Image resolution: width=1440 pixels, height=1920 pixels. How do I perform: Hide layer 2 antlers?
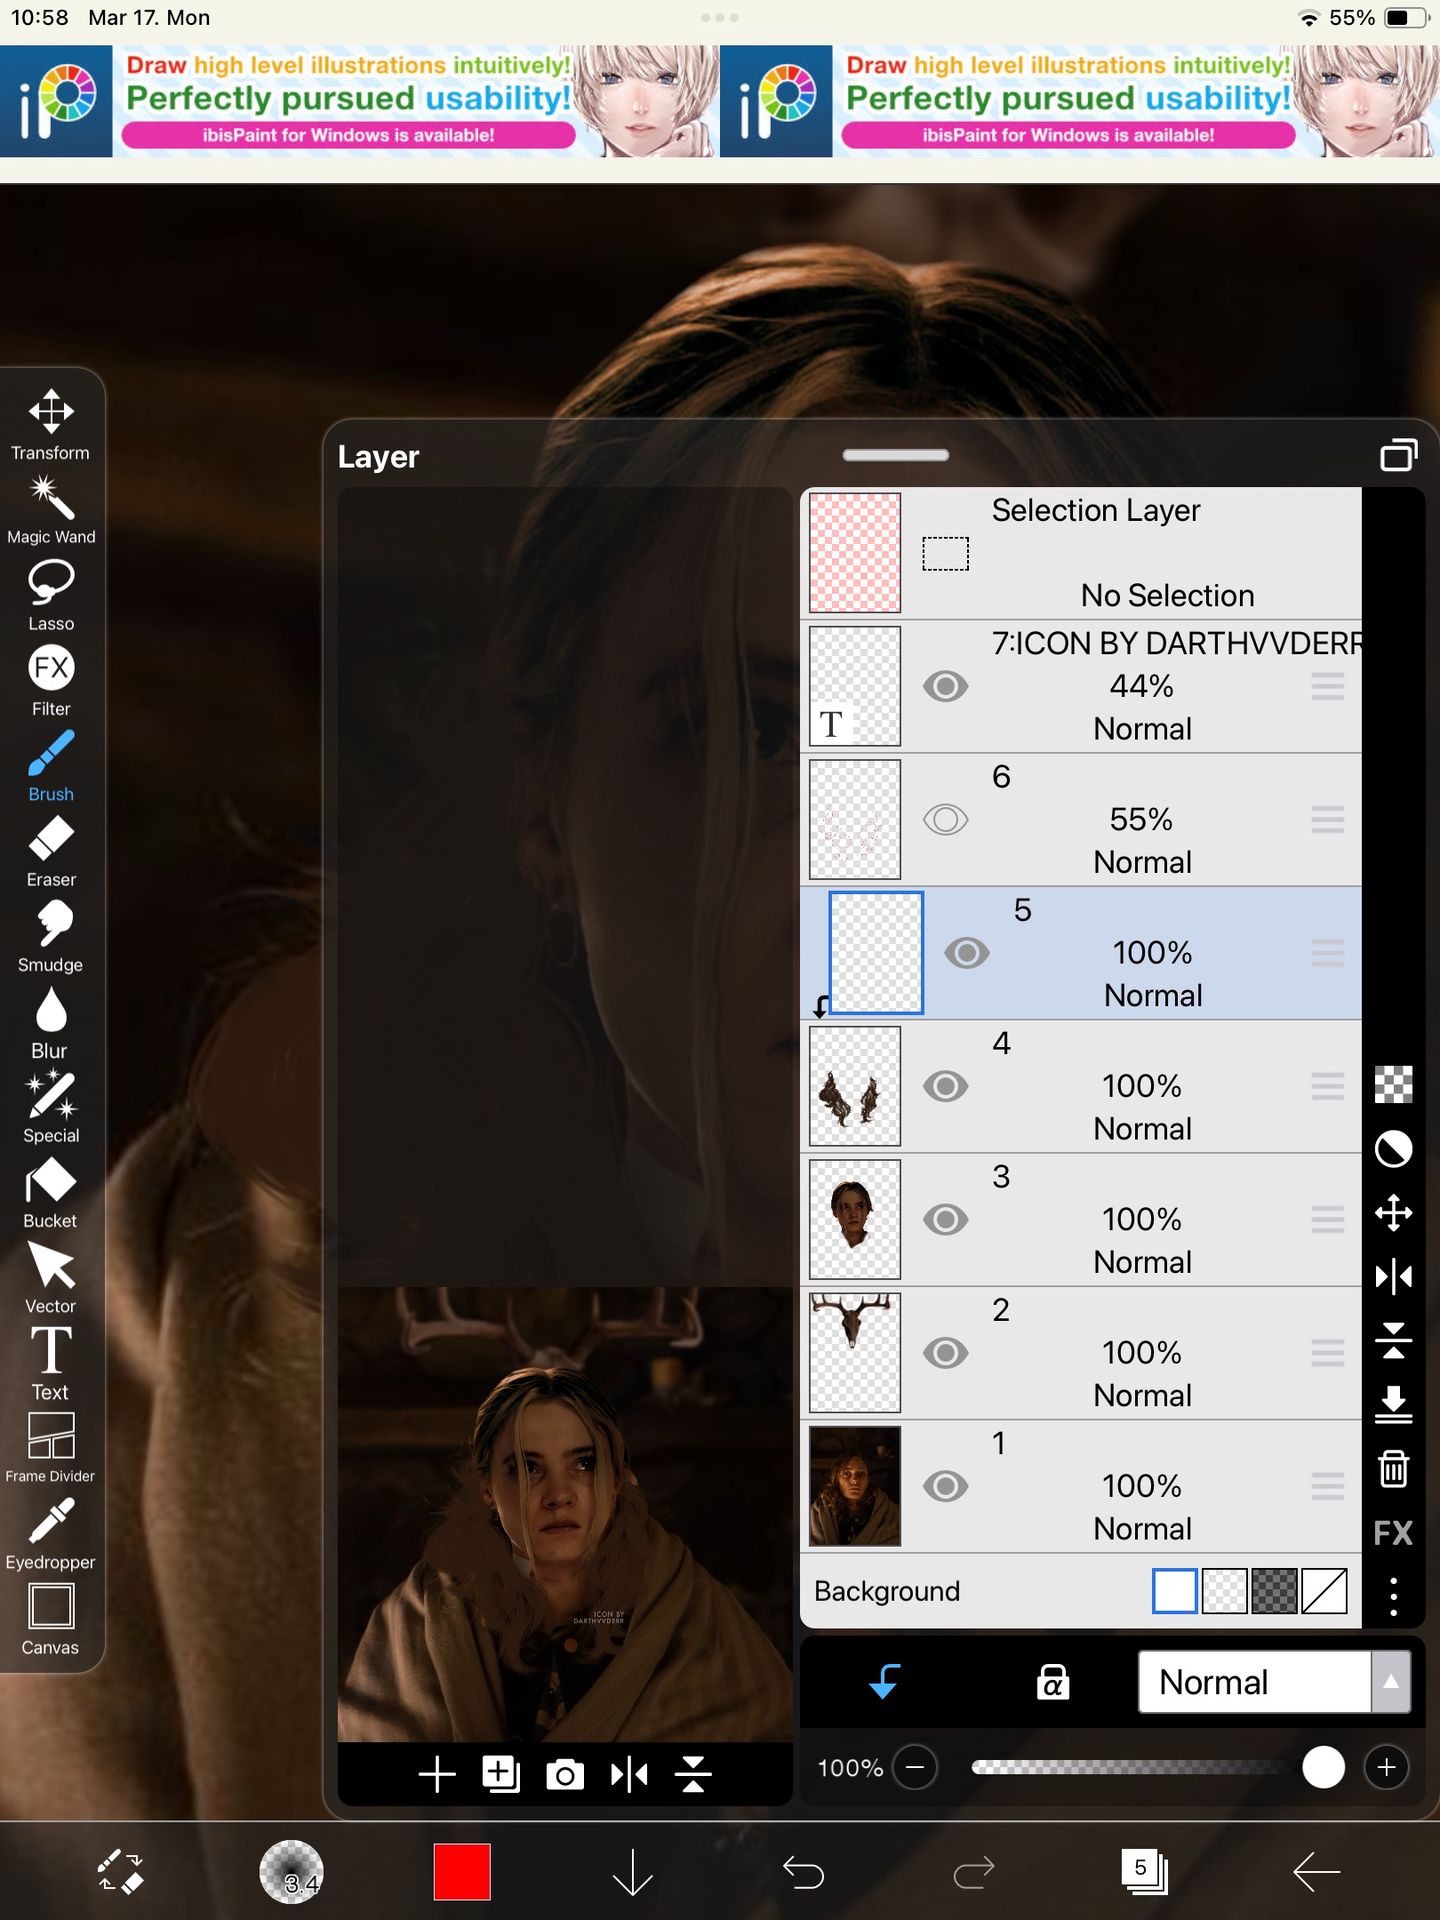point(946,1353)
